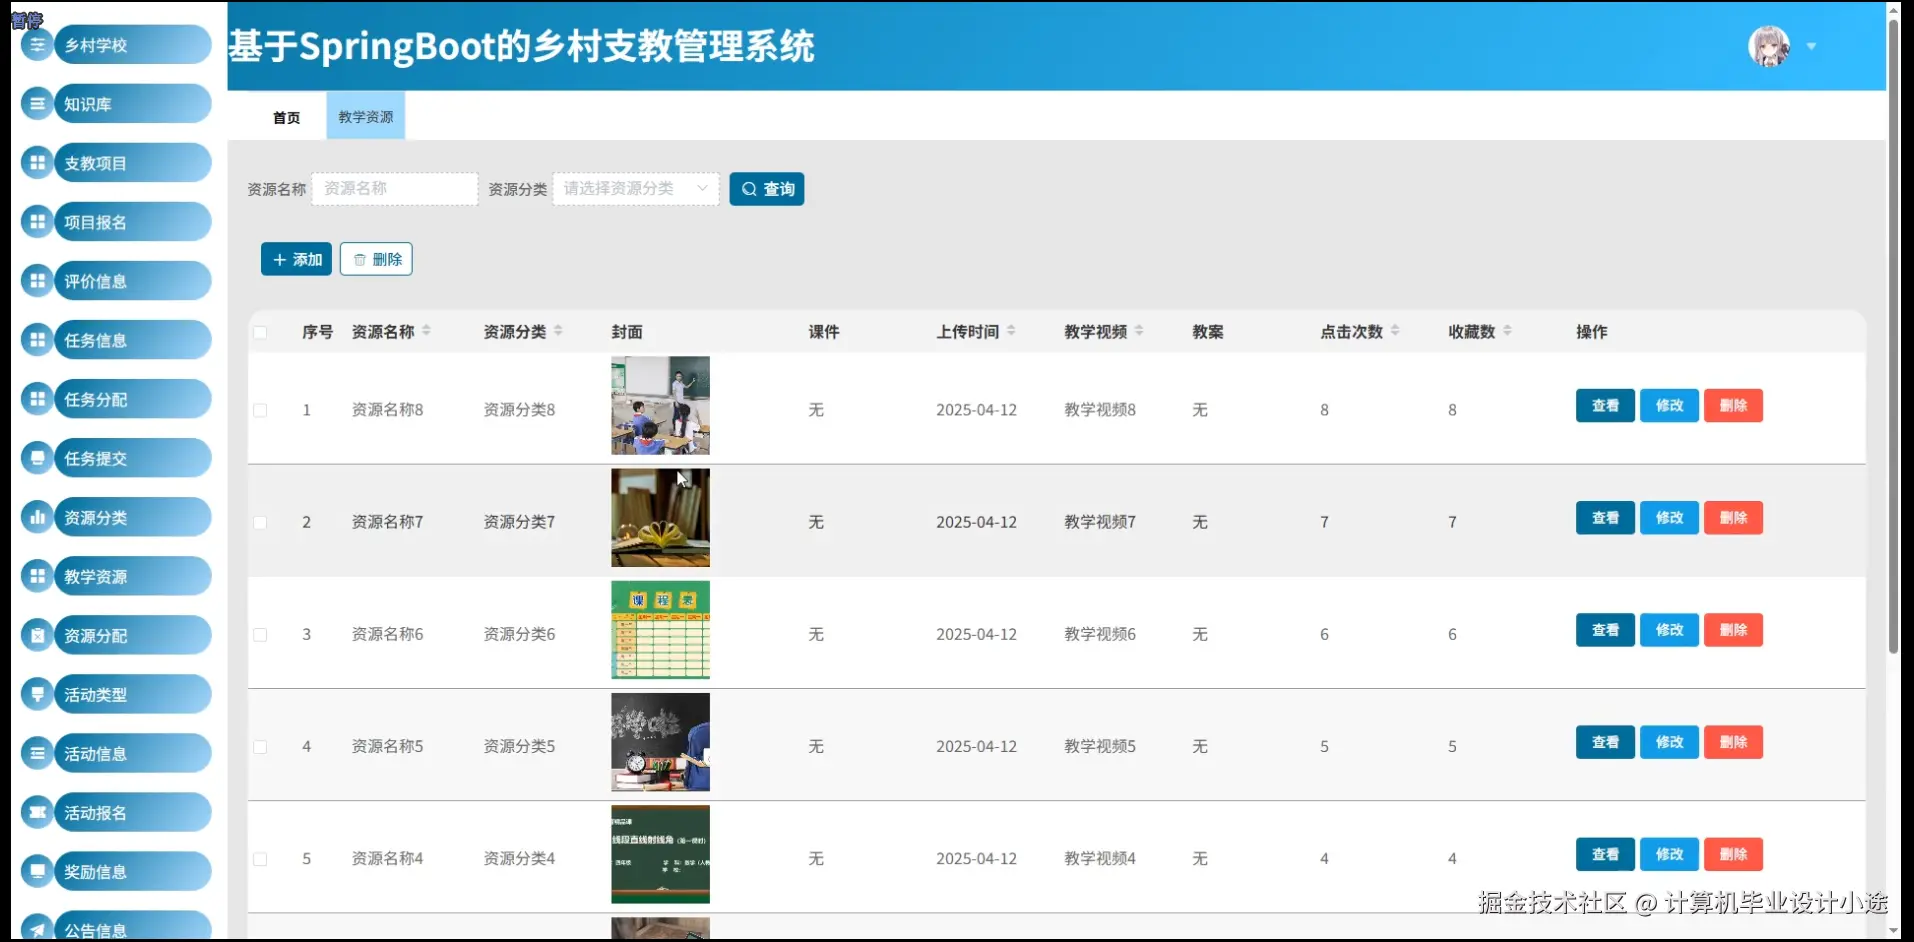Screen dimensions: 1914x942
Task: Open the chalkboard cover image of 资源名称5
Action: pyautogui.click(x=660, y=742)
